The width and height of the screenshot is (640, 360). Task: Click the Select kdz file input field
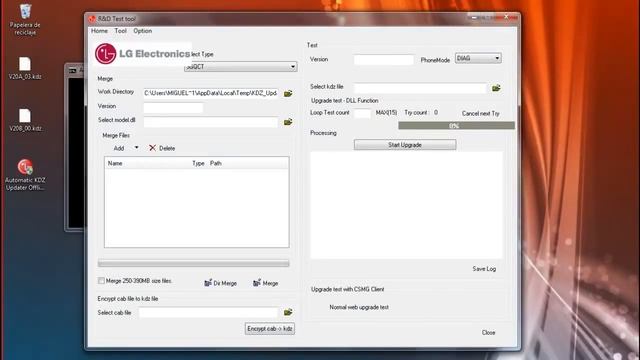[x=420, y=88]
